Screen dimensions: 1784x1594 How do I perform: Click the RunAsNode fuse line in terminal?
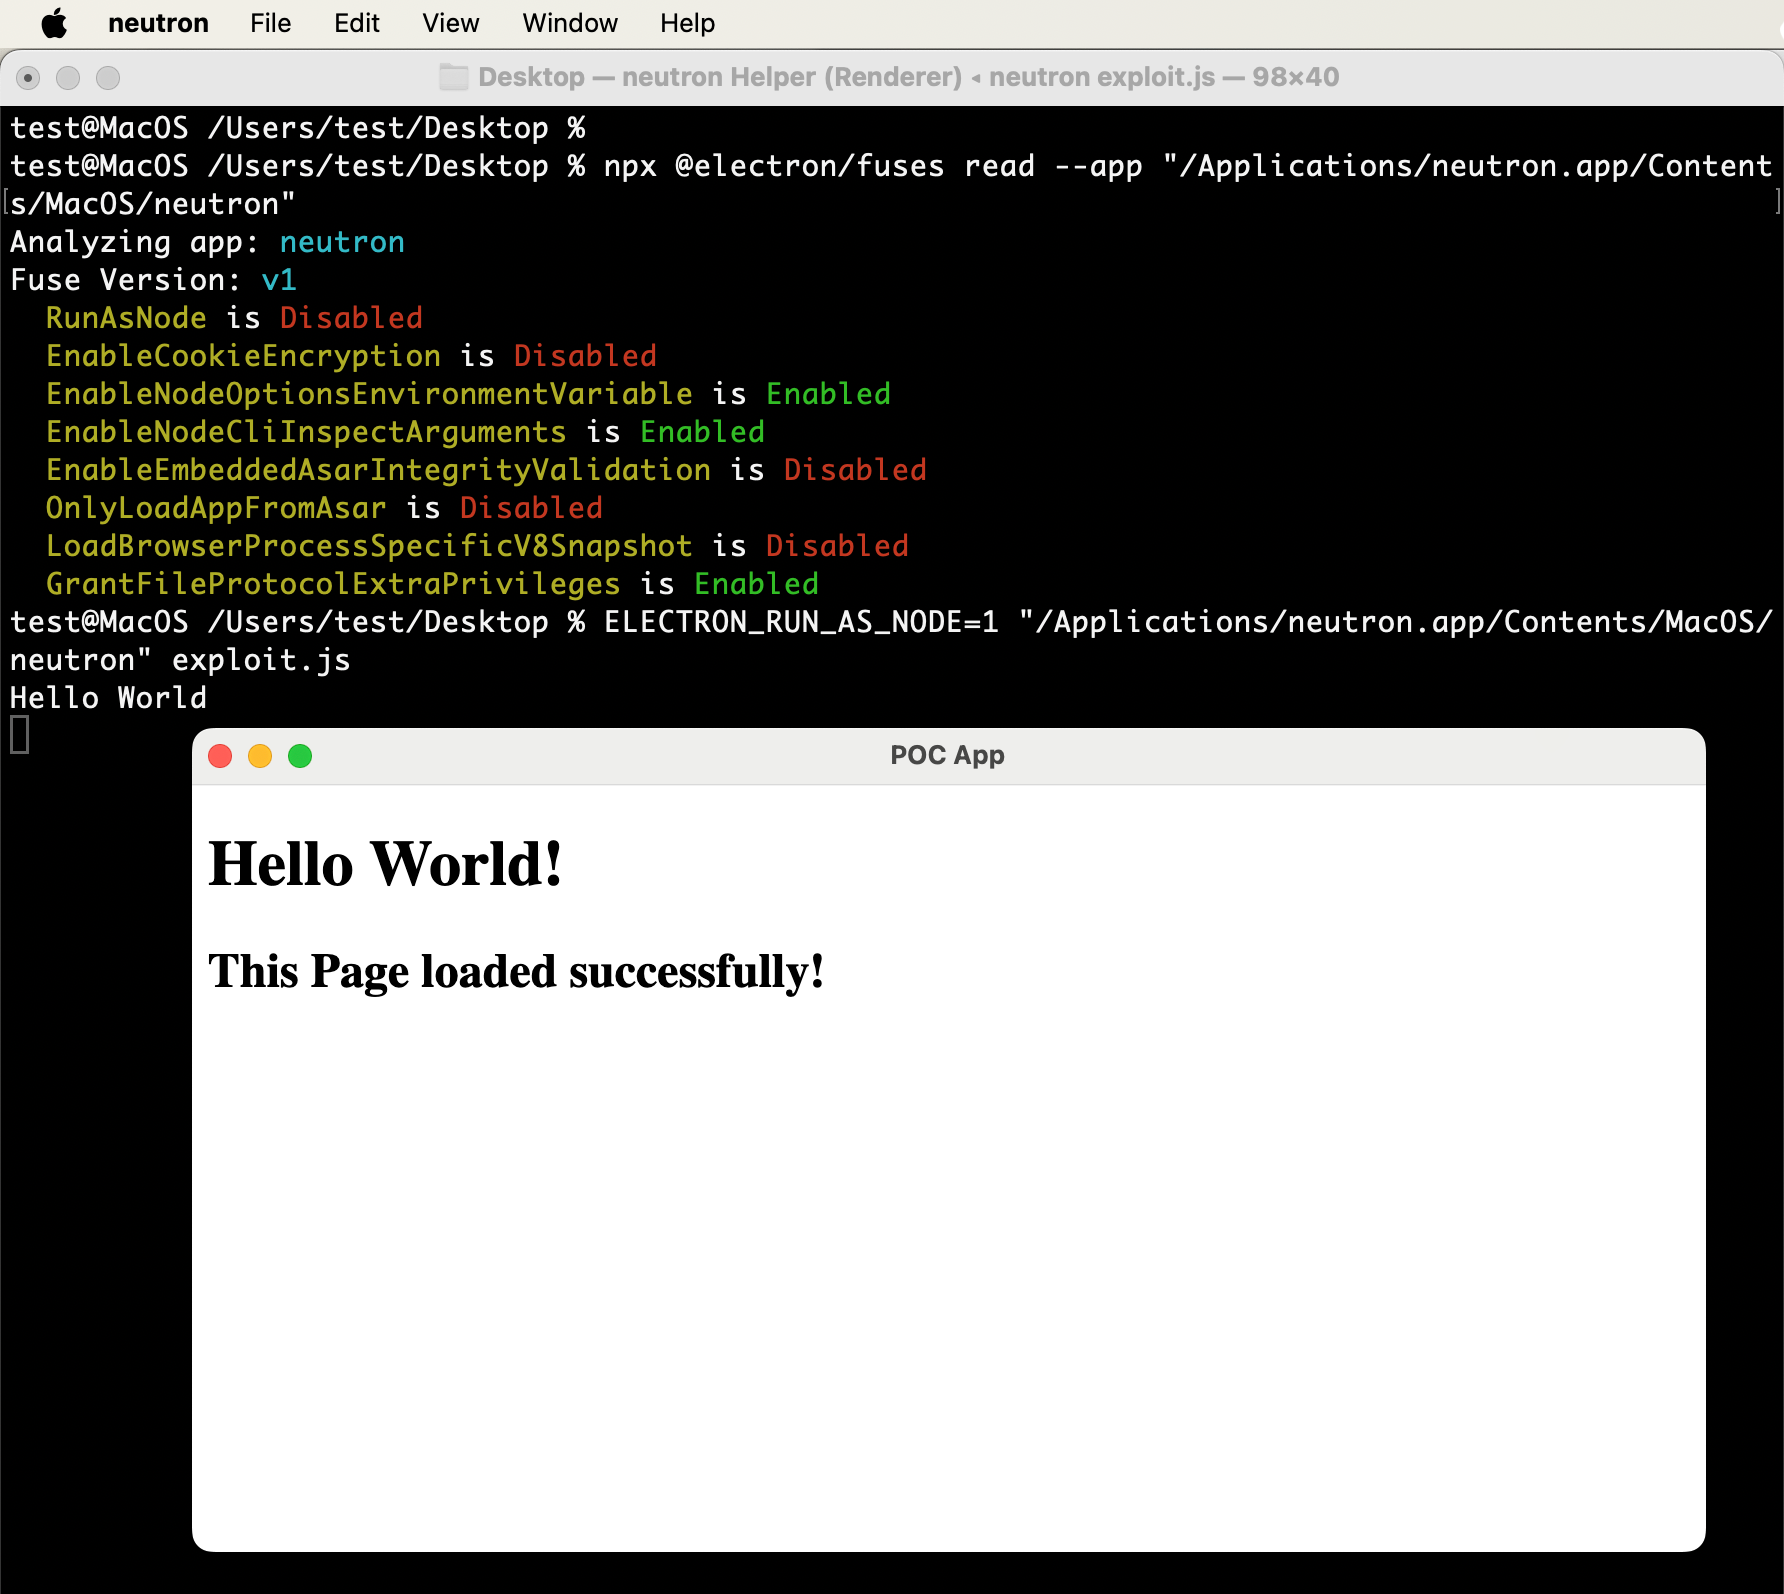(x=234, y=318)
